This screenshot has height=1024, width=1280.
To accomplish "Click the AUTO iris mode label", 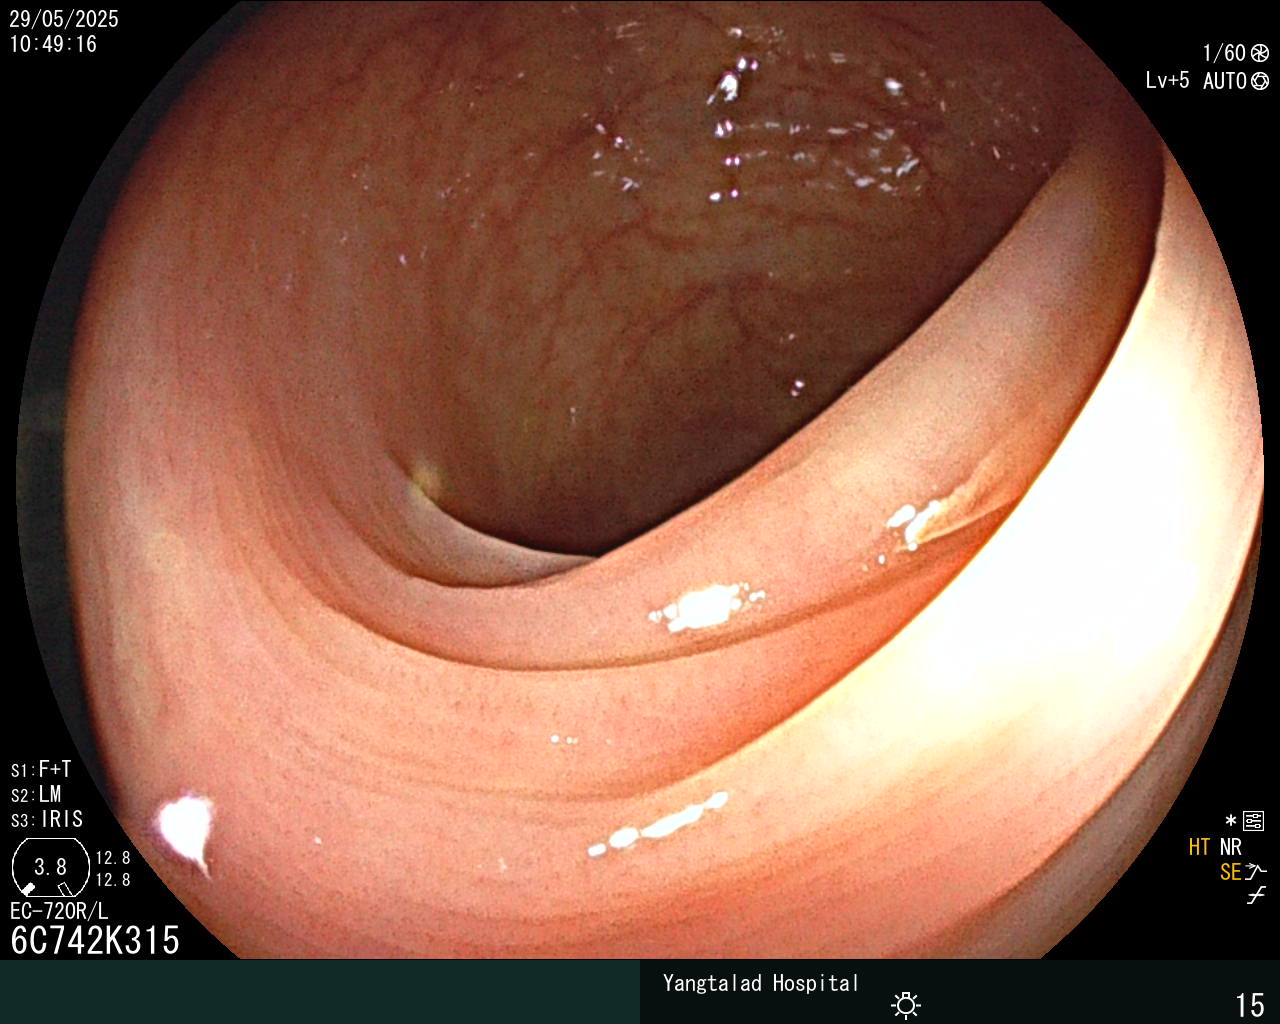I will (1224, 81).
